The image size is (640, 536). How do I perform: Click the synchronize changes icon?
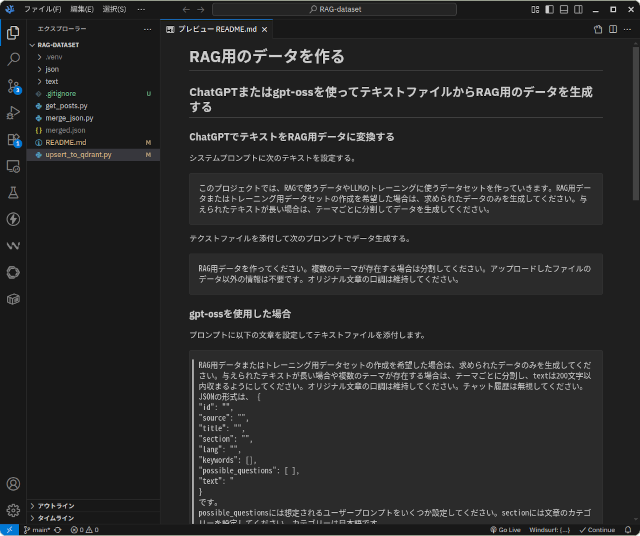58,530
